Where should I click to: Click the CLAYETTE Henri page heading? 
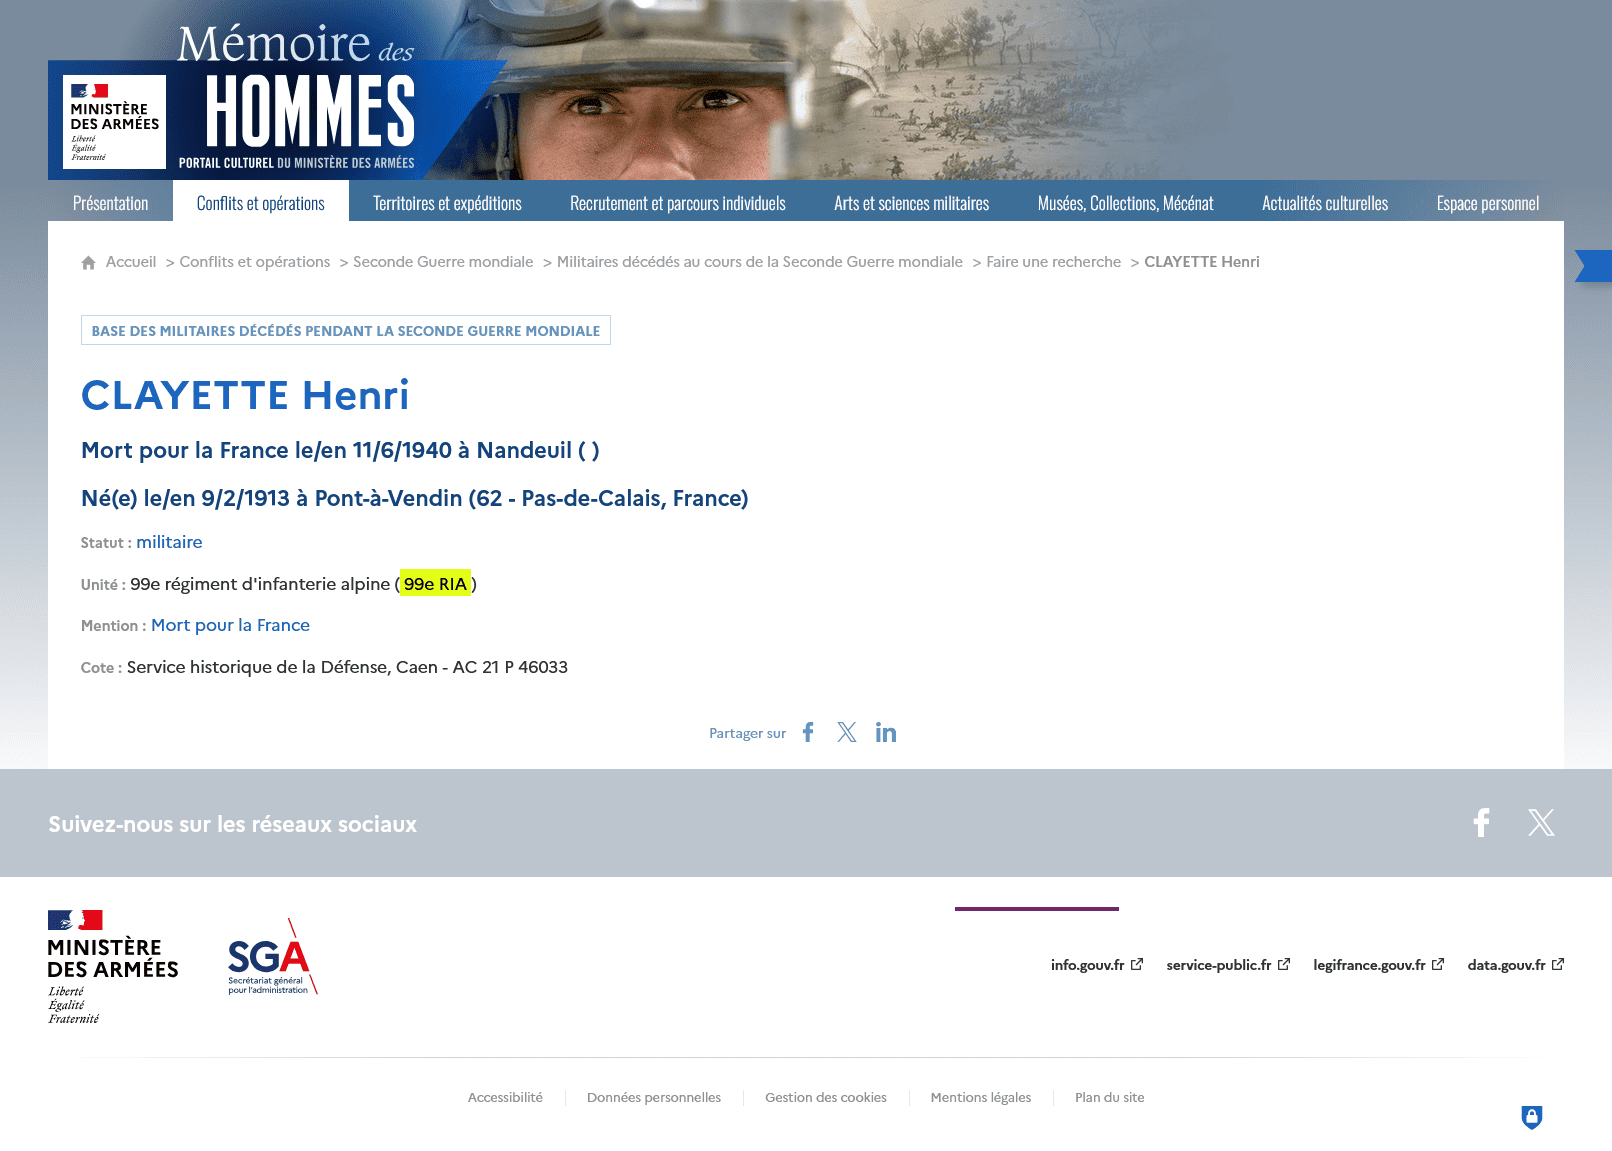tap(245, 395)
